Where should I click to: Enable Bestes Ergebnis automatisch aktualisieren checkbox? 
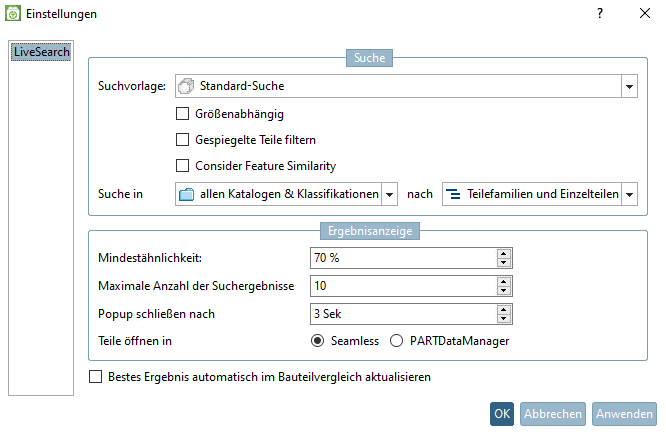coord(96,378)
